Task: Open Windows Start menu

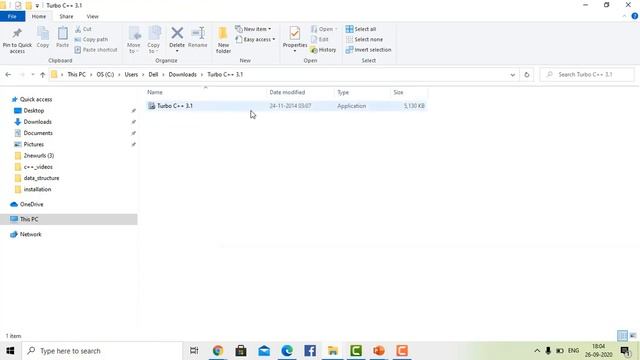Action: [x=10, y=351]
